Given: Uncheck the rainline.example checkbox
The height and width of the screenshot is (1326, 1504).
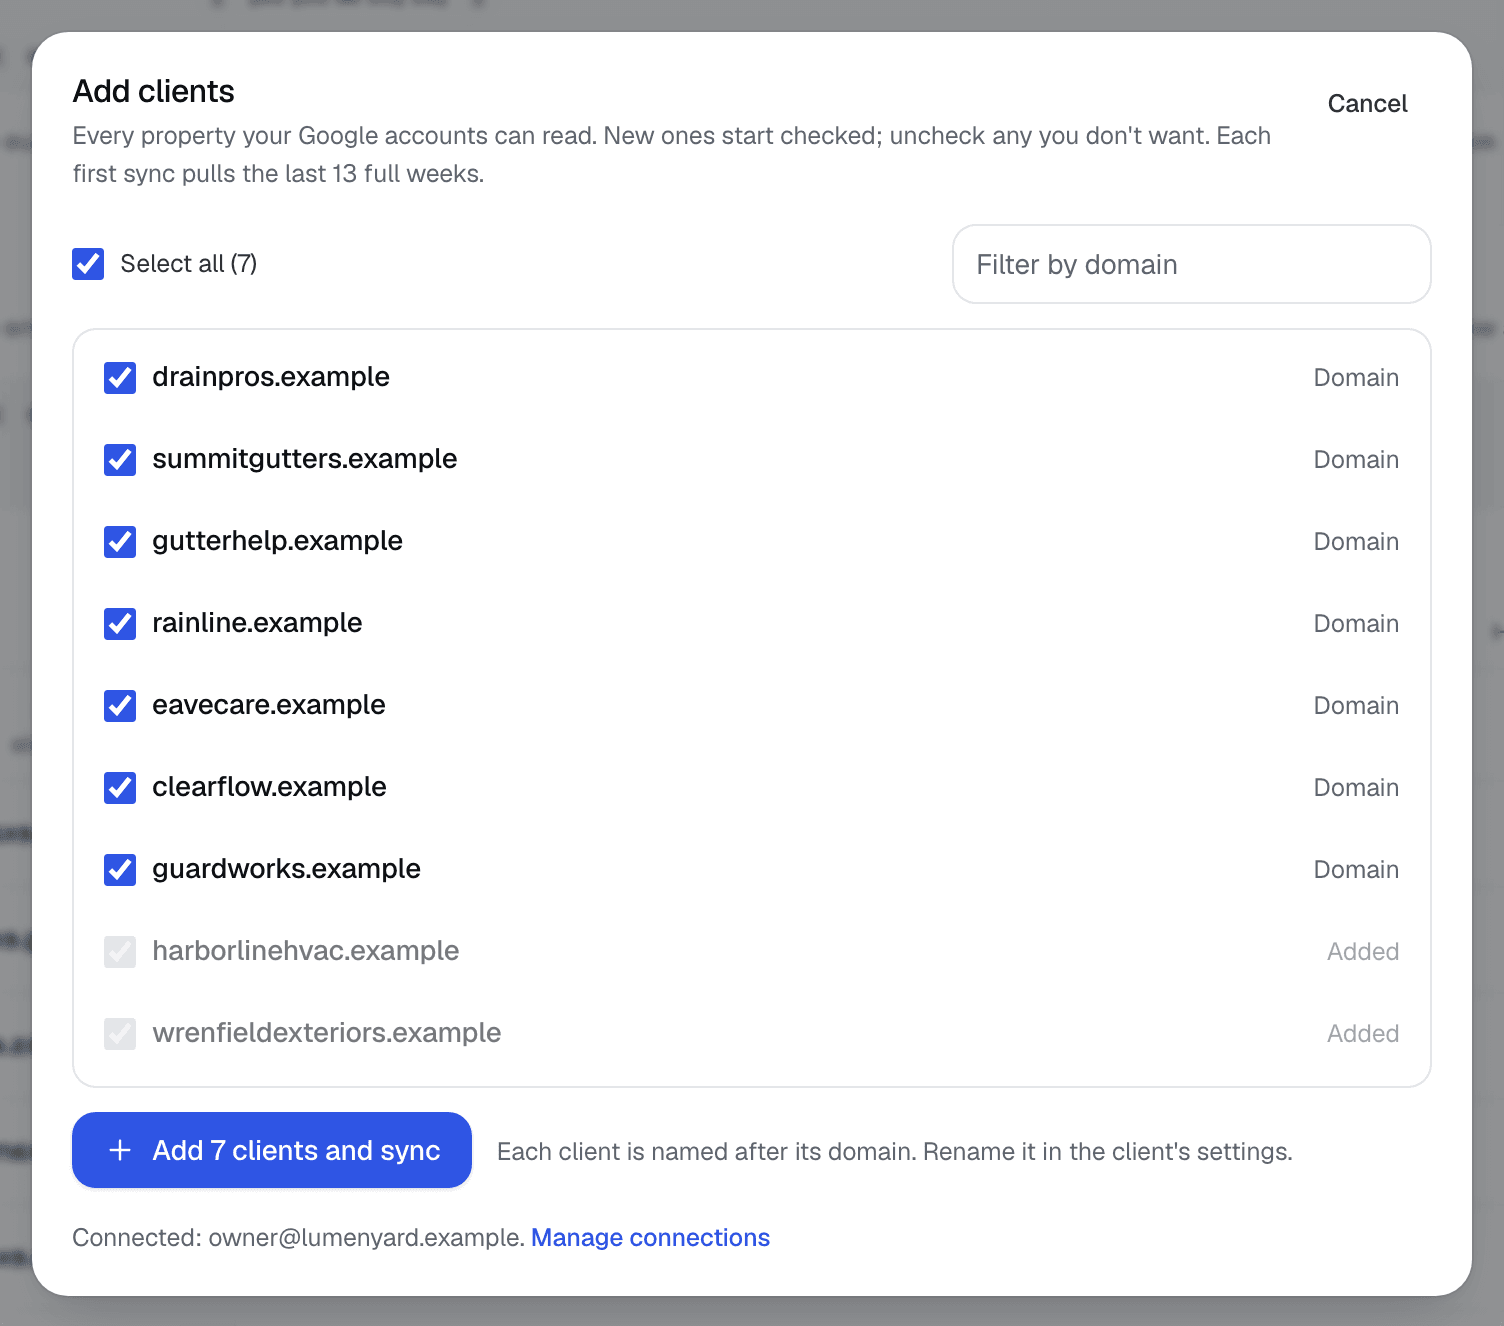Looking at the screenshot, I should (120, 624).
